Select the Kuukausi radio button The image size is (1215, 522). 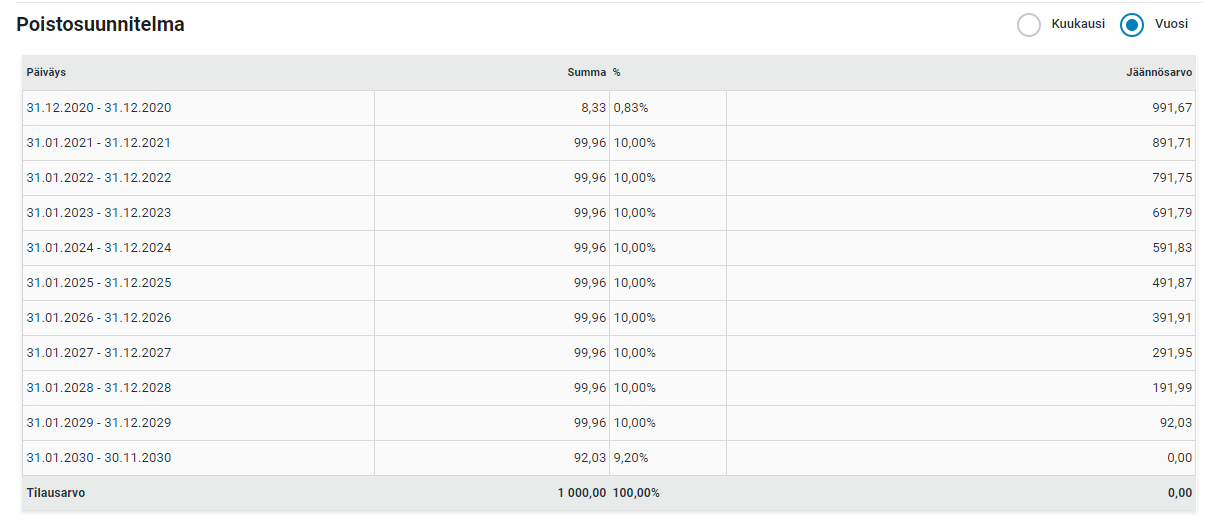tap(1029, 25)
